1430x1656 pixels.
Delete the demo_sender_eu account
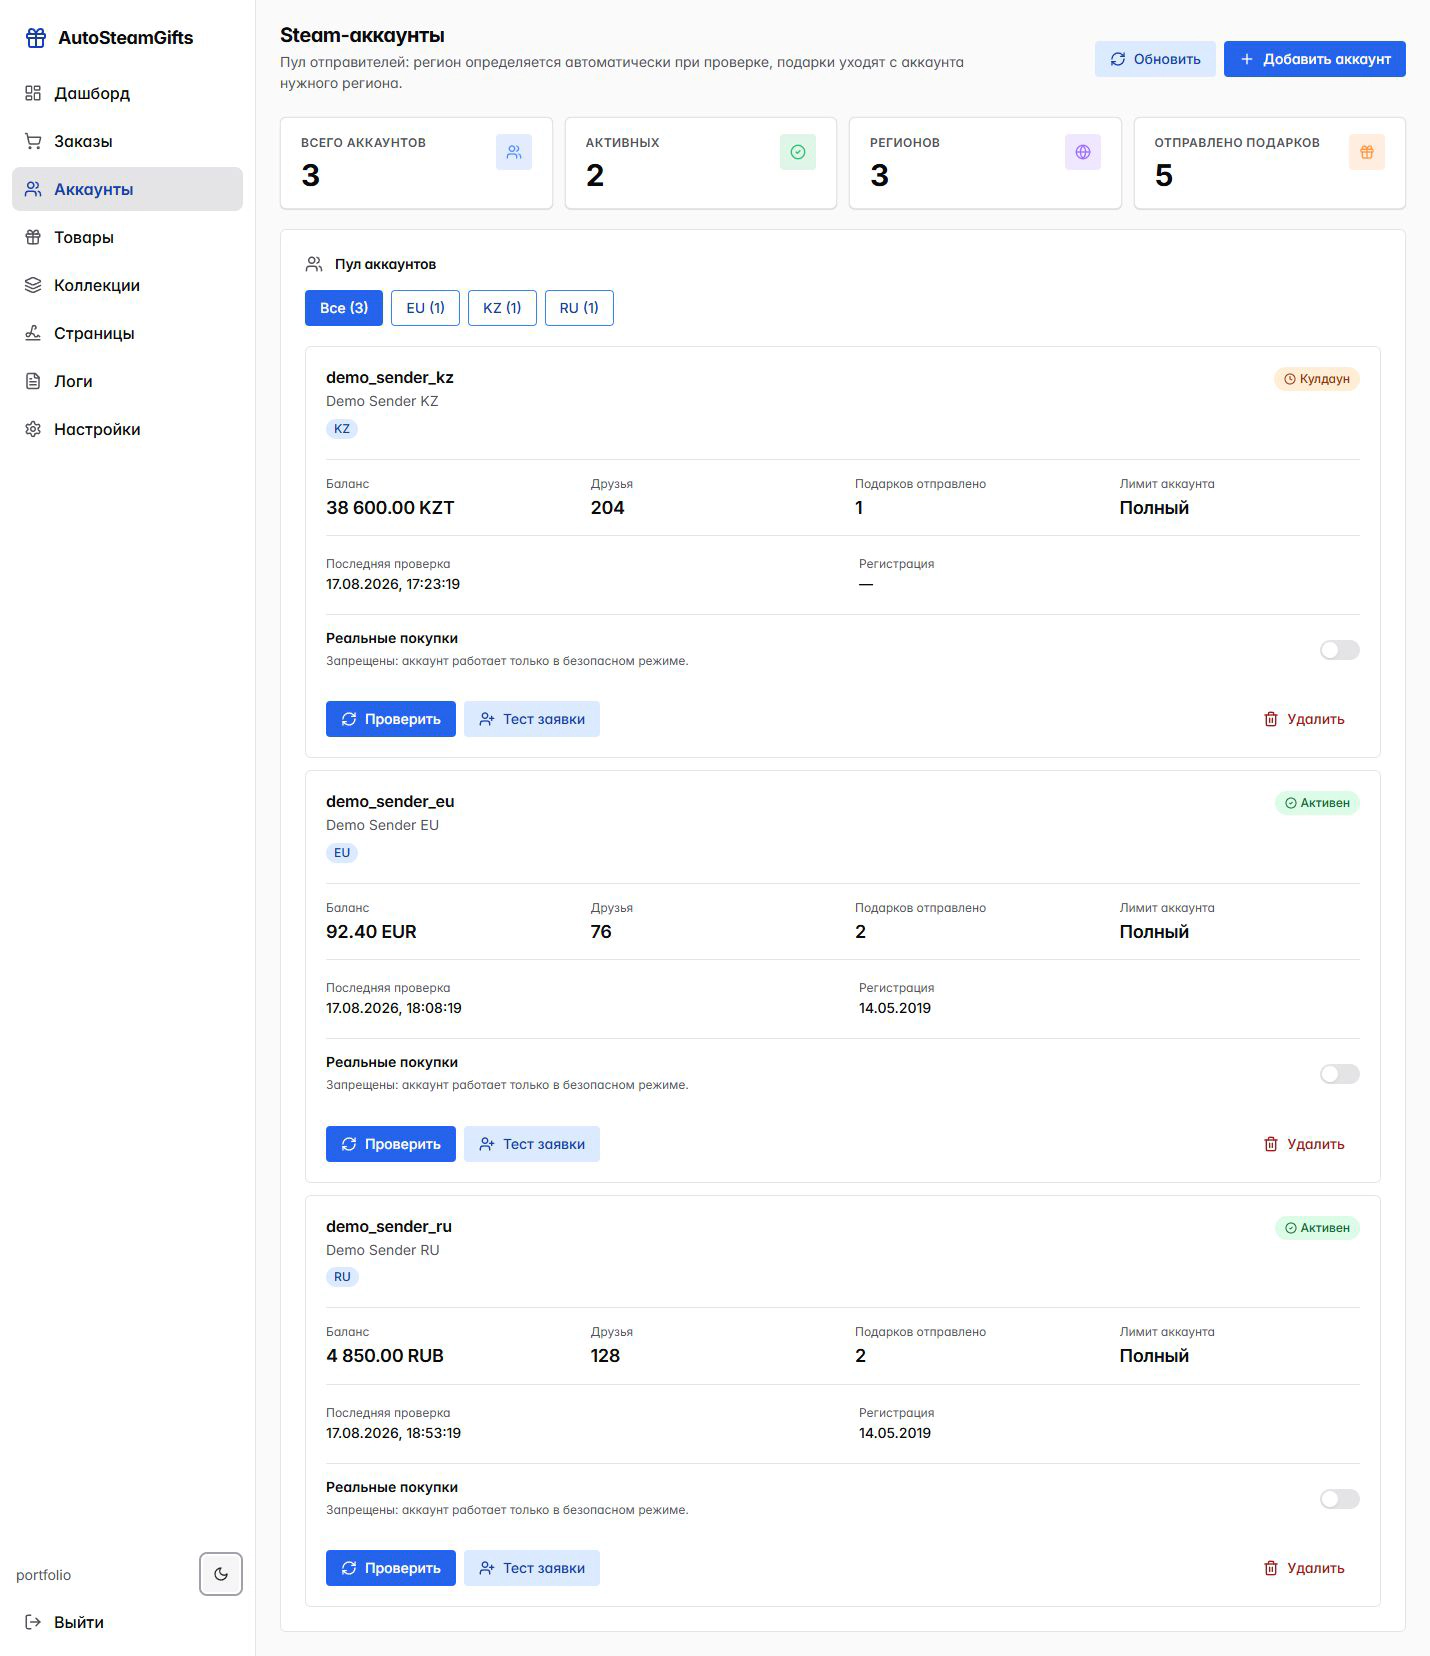coord(1304,1144)
